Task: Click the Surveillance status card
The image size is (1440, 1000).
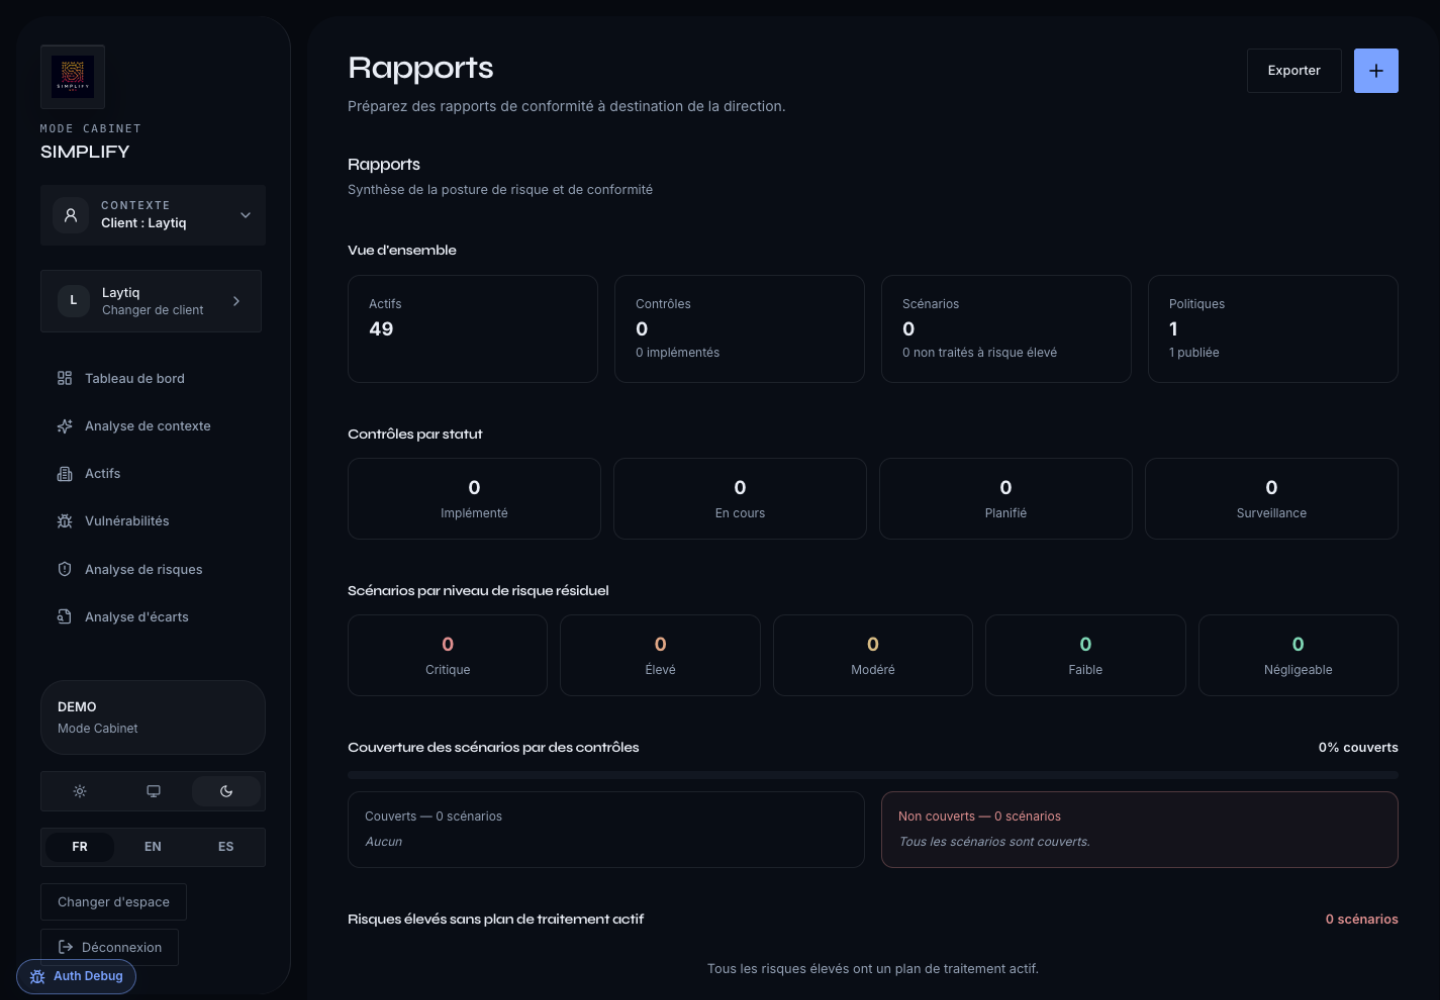Action: click(x=1272, y=499)
